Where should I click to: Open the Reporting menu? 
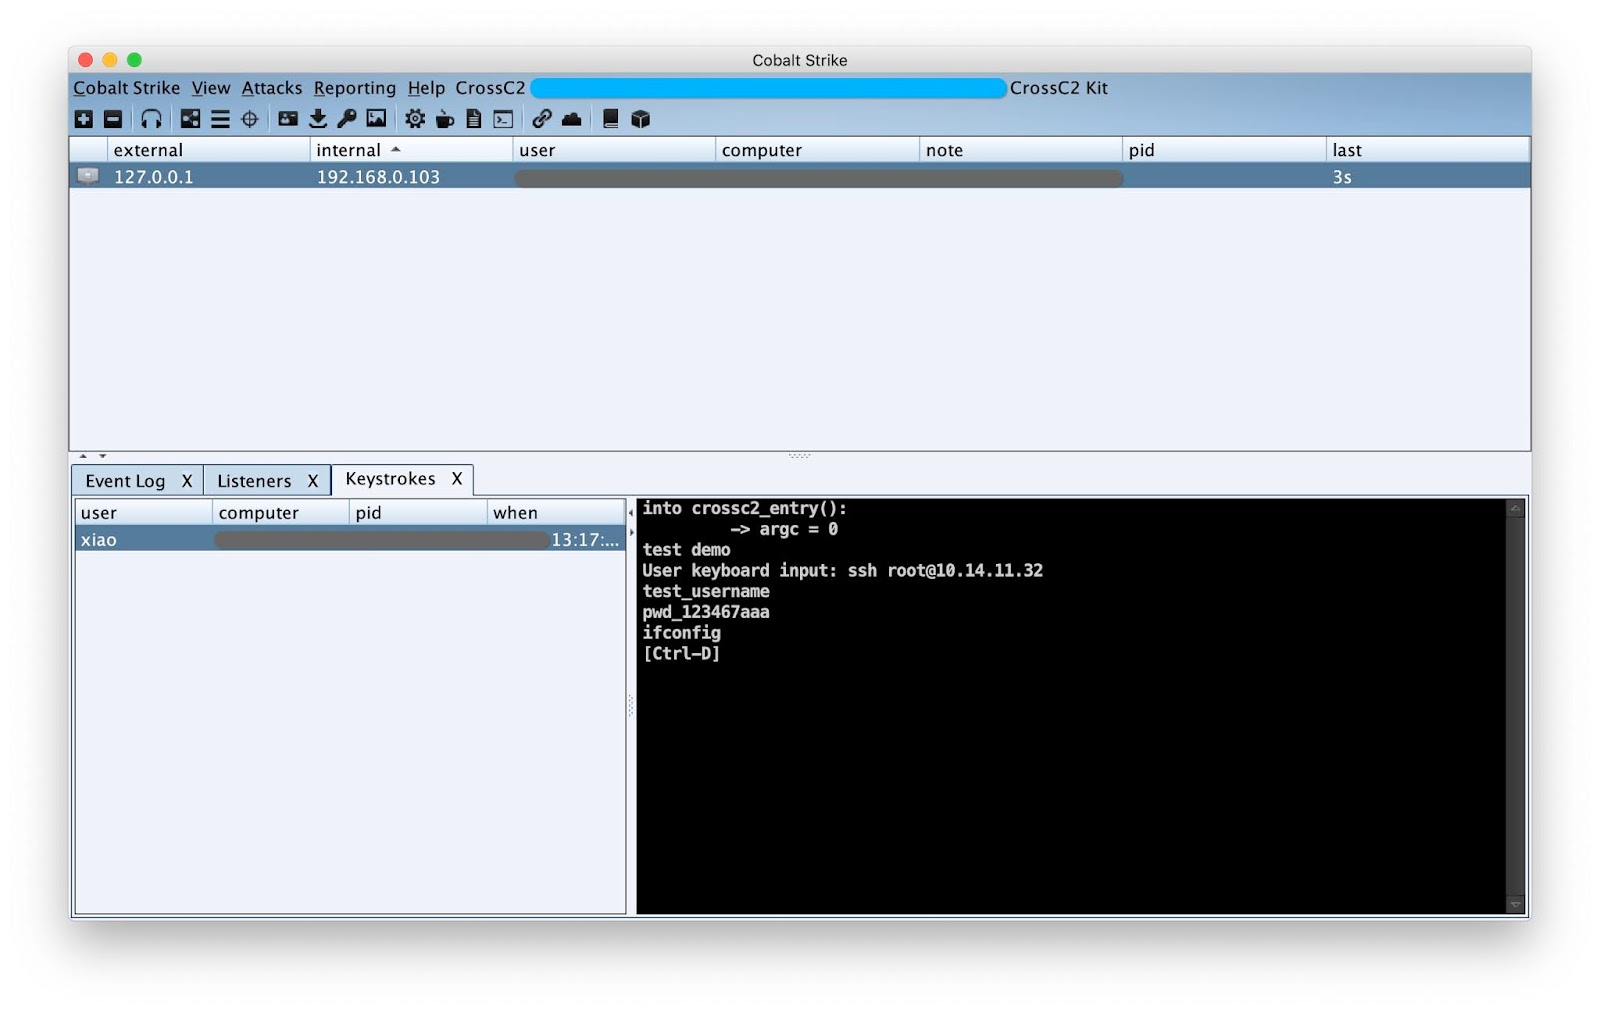click(x=355, y=88)
